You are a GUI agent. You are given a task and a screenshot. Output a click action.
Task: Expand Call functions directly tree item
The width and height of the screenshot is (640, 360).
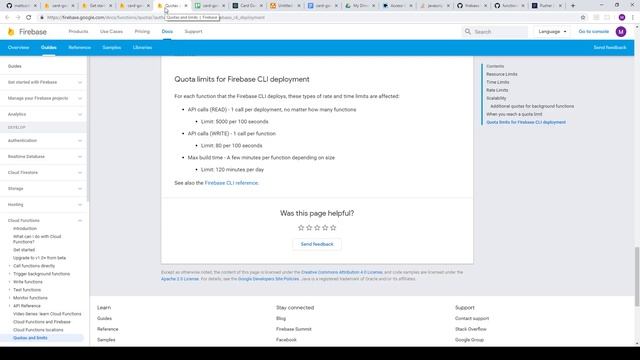coord(9,266)
